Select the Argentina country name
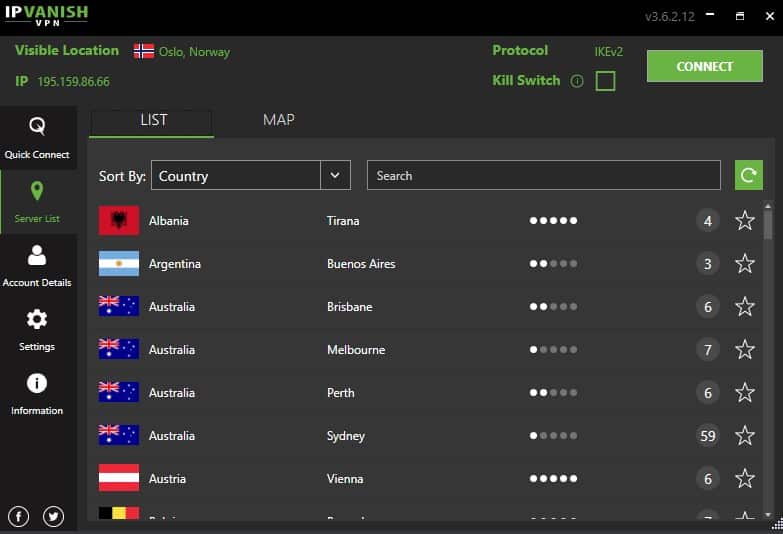The width and height of the screenshot is (783, 534). 175,264
